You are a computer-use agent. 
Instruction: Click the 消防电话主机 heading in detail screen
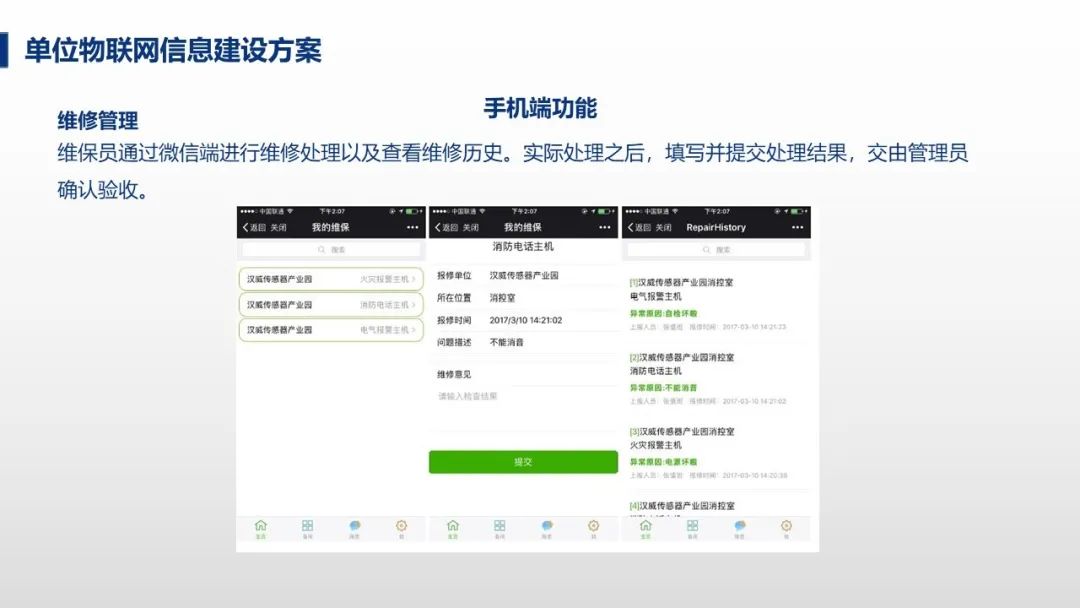tap(523, 247)
